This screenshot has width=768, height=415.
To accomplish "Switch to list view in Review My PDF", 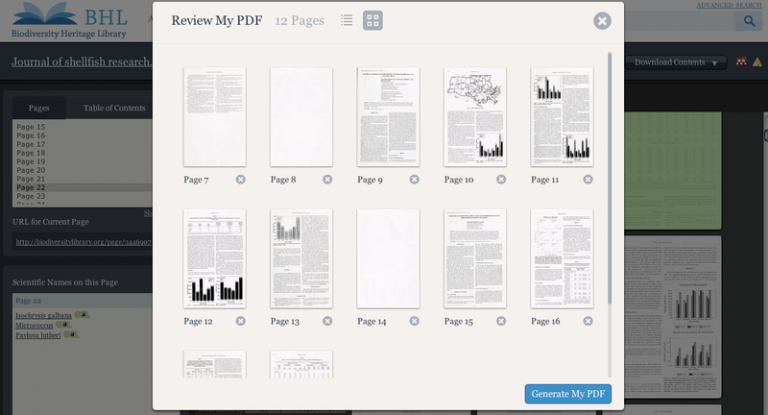I will coord(346,20).
